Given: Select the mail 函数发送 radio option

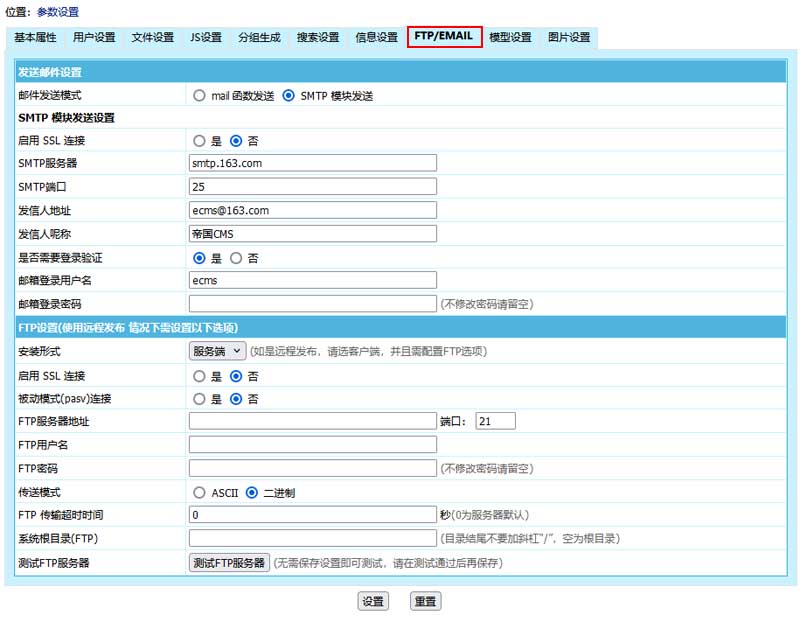Looking at the screenshot, I should [200, 96].
